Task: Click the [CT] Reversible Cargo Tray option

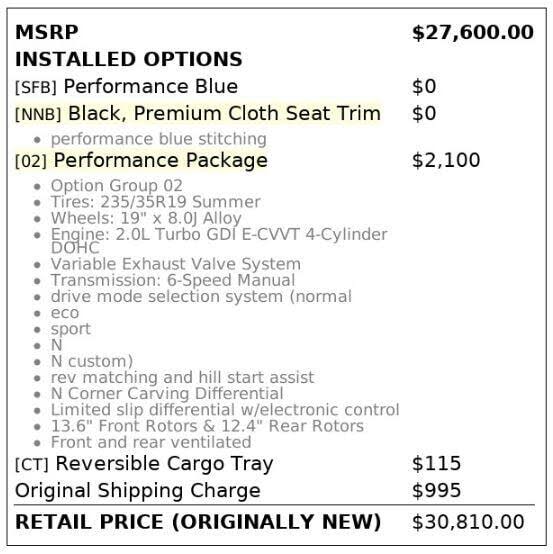Action: click(144, 464)
